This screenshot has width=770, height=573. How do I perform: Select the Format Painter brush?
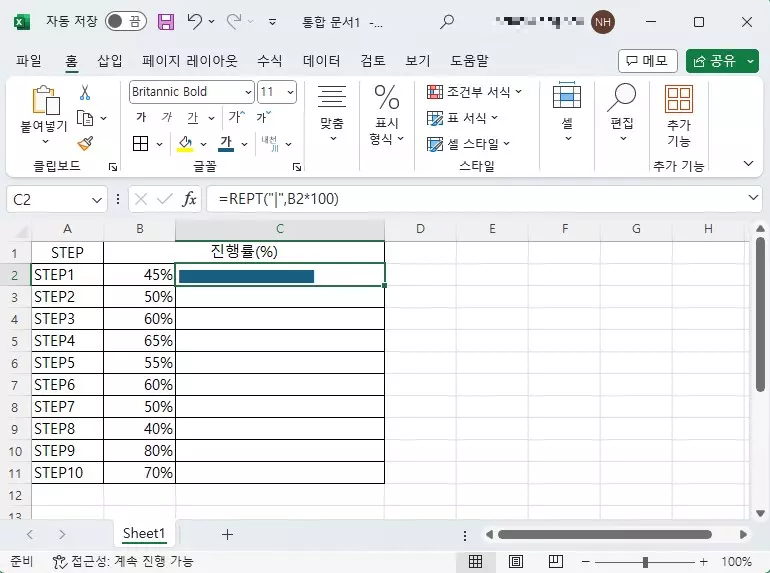pyautogui.click(x=85, y=143)
